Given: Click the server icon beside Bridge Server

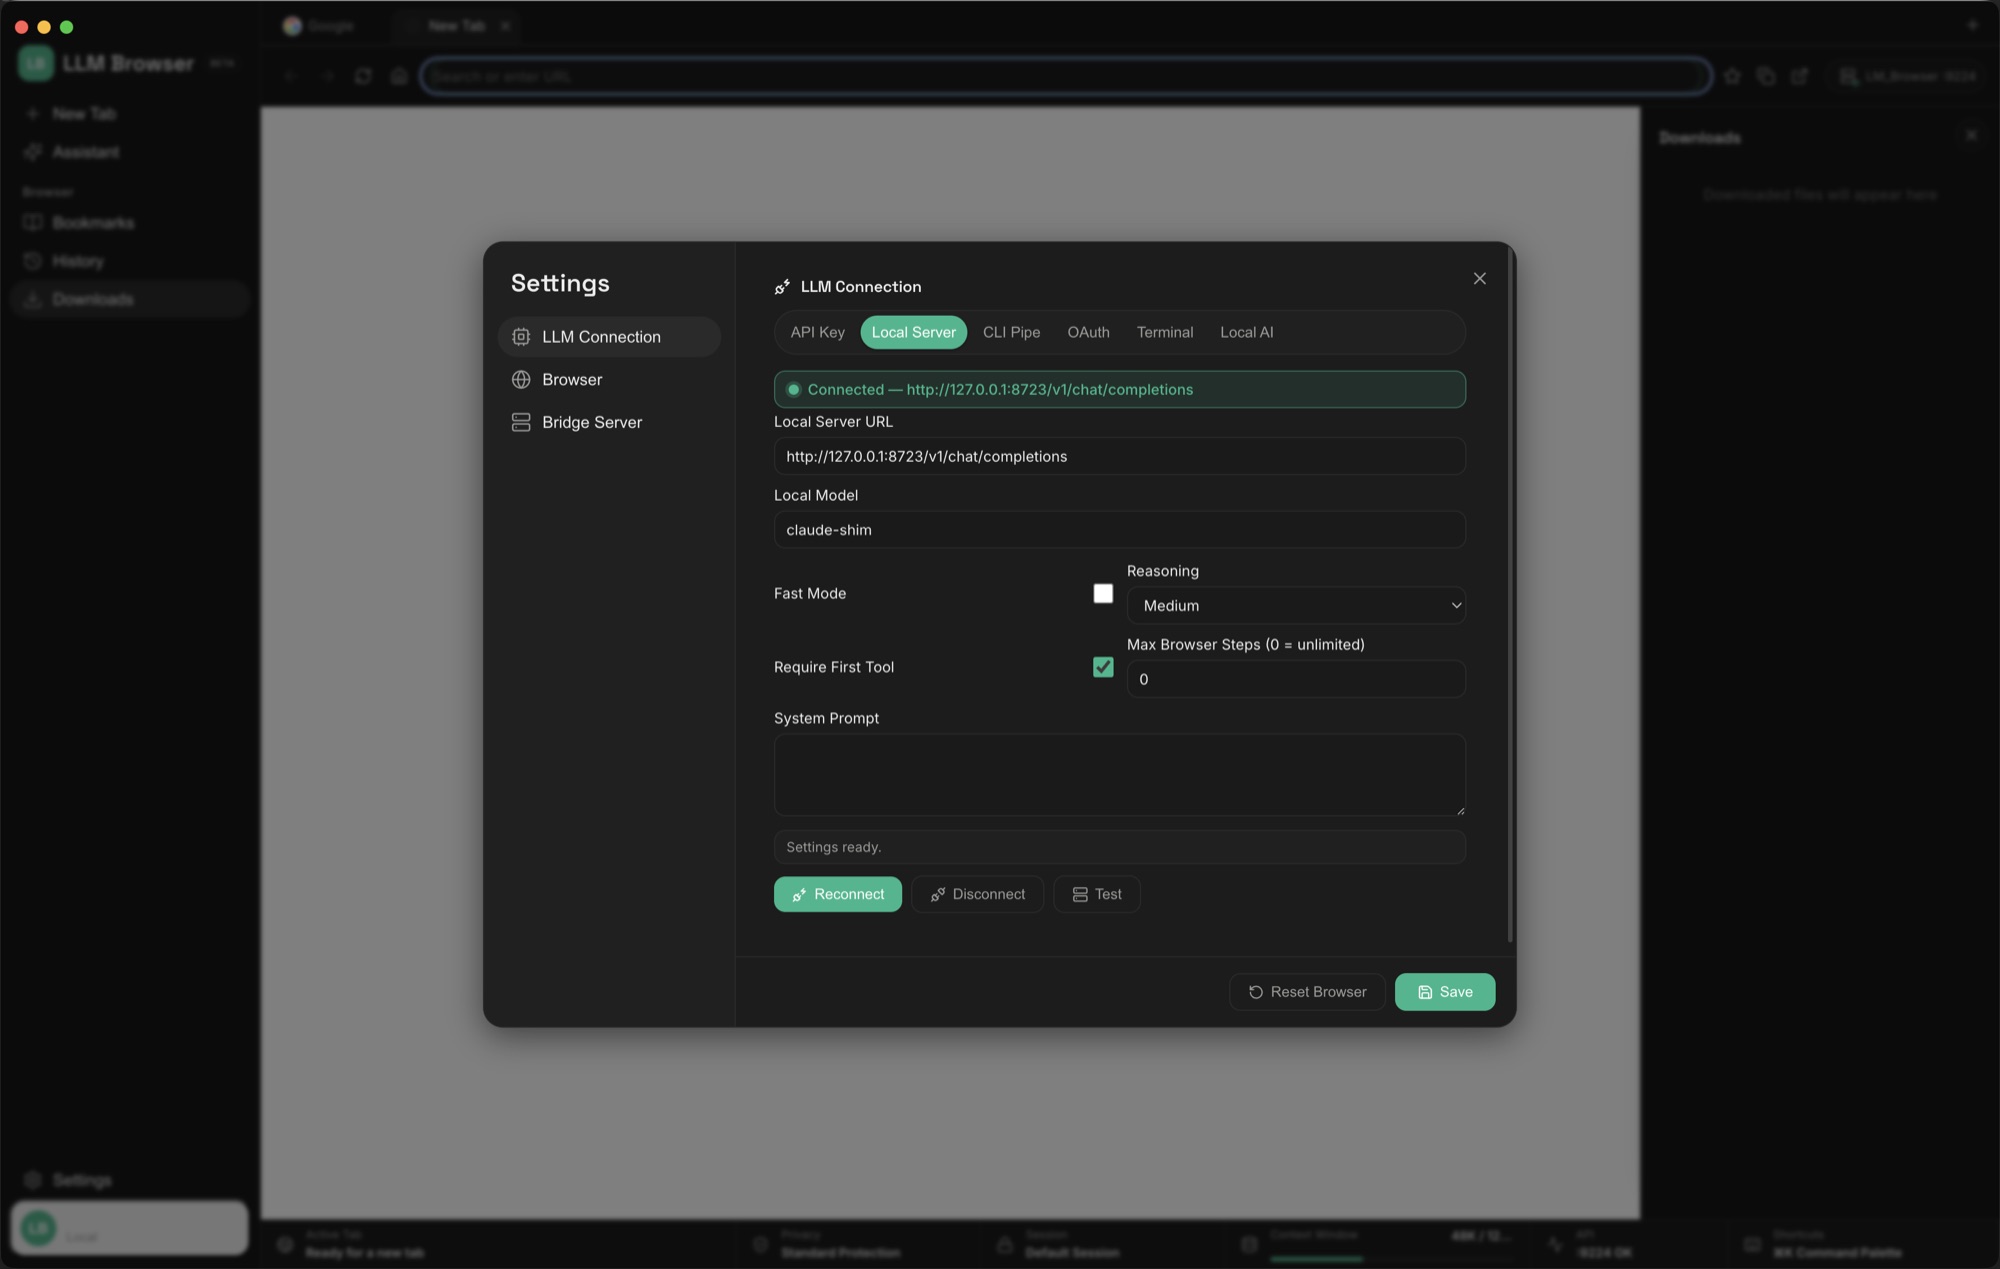Looking at the screenshot, I should pyautogui.click(x=521, y=422).
